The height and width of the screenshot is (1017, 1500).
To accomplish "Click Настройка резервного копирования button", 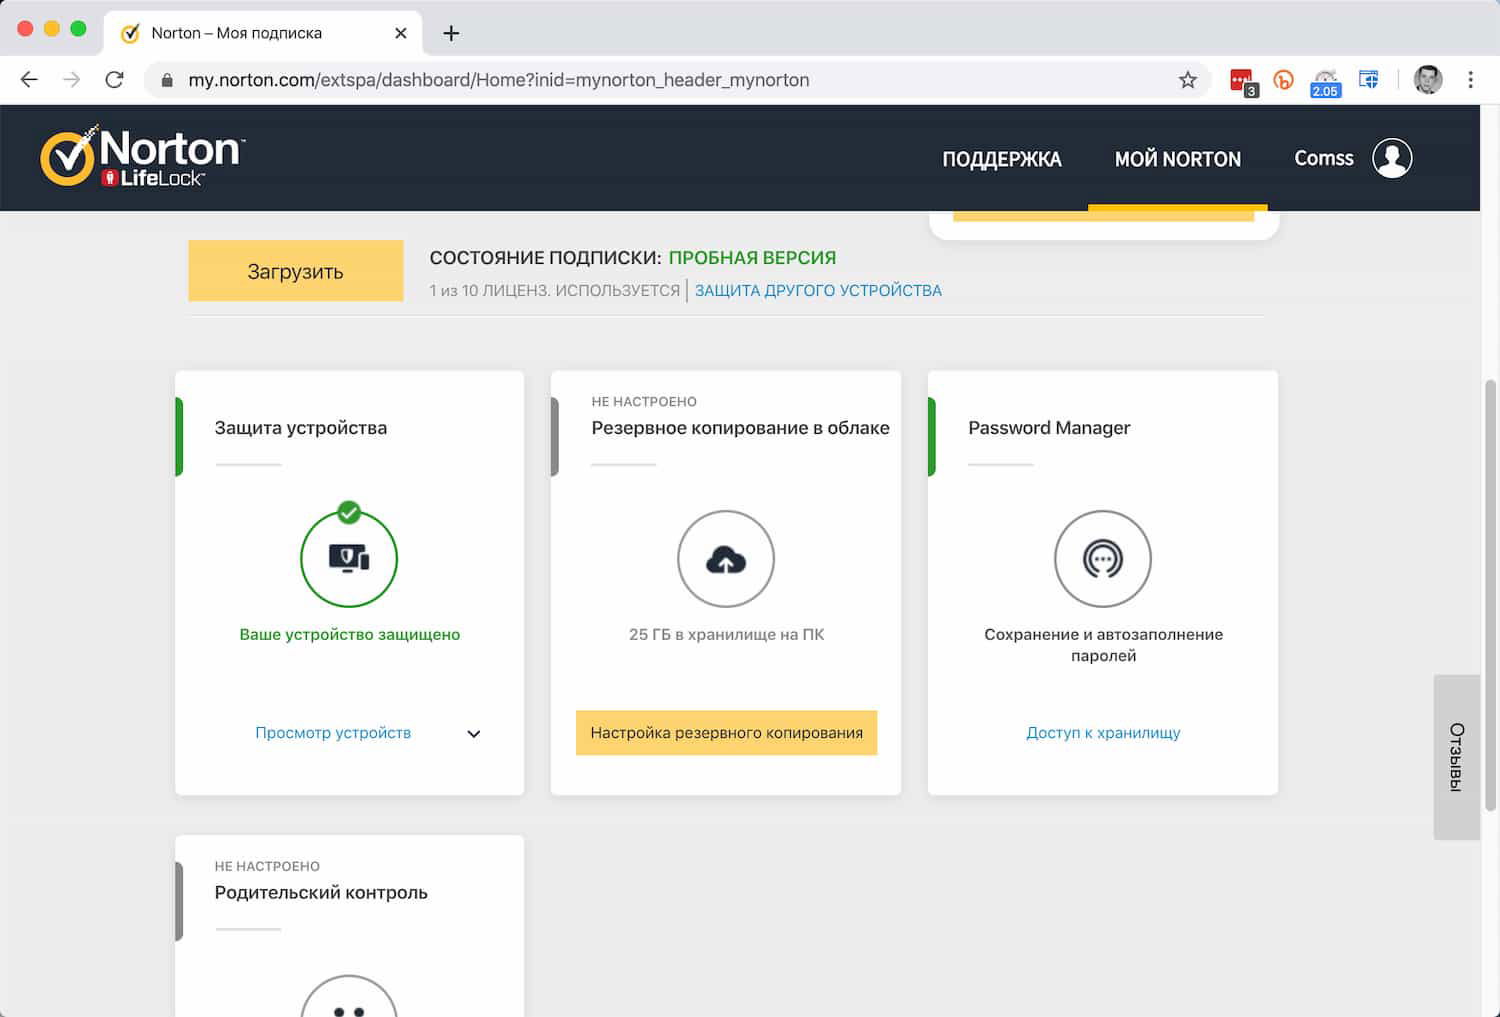I will tap(726, 732).
